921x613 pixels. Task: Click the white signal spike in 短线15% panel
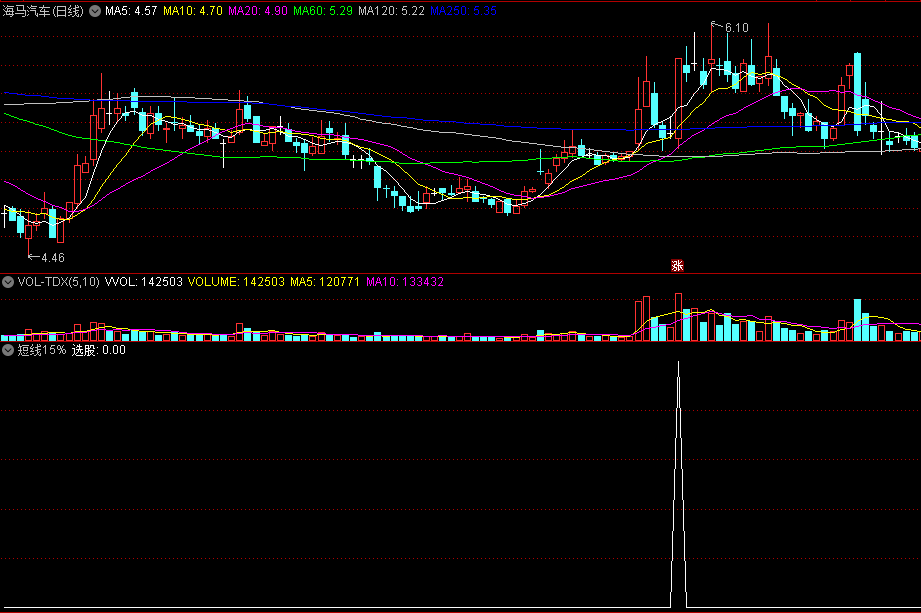[678, 484]
